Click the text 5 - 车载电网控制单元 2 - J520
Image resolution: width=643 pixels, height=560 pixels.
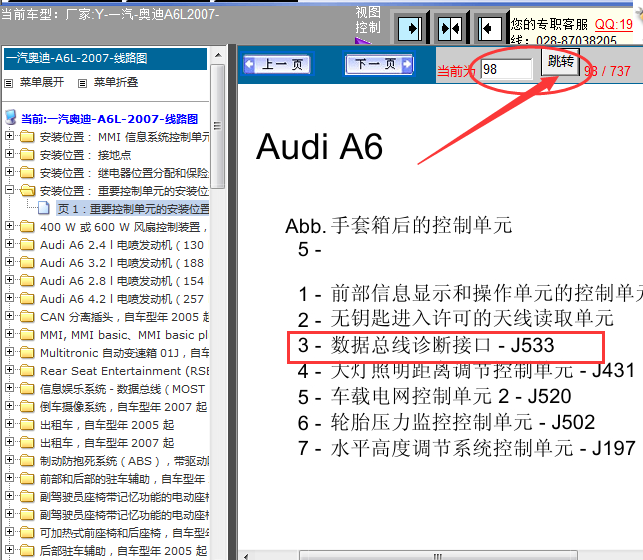click(x=434, y=396)
